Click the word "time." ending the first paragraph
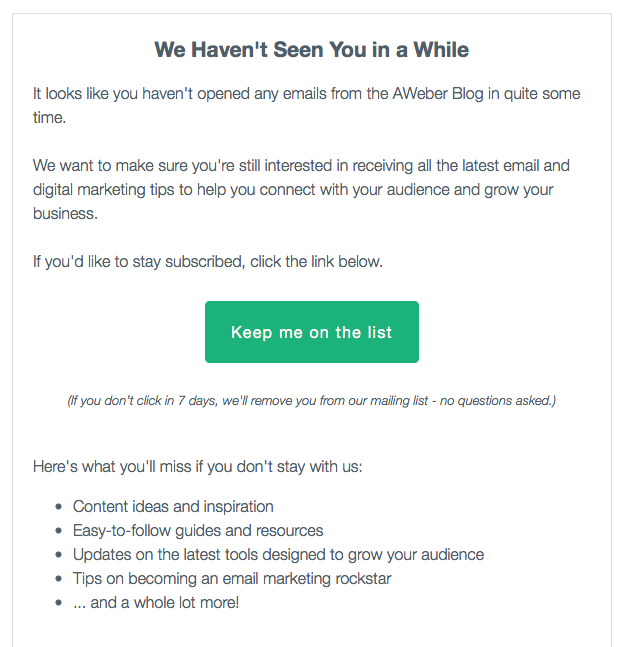This screenshot has height=647, width=623. [x=50, y=117]
